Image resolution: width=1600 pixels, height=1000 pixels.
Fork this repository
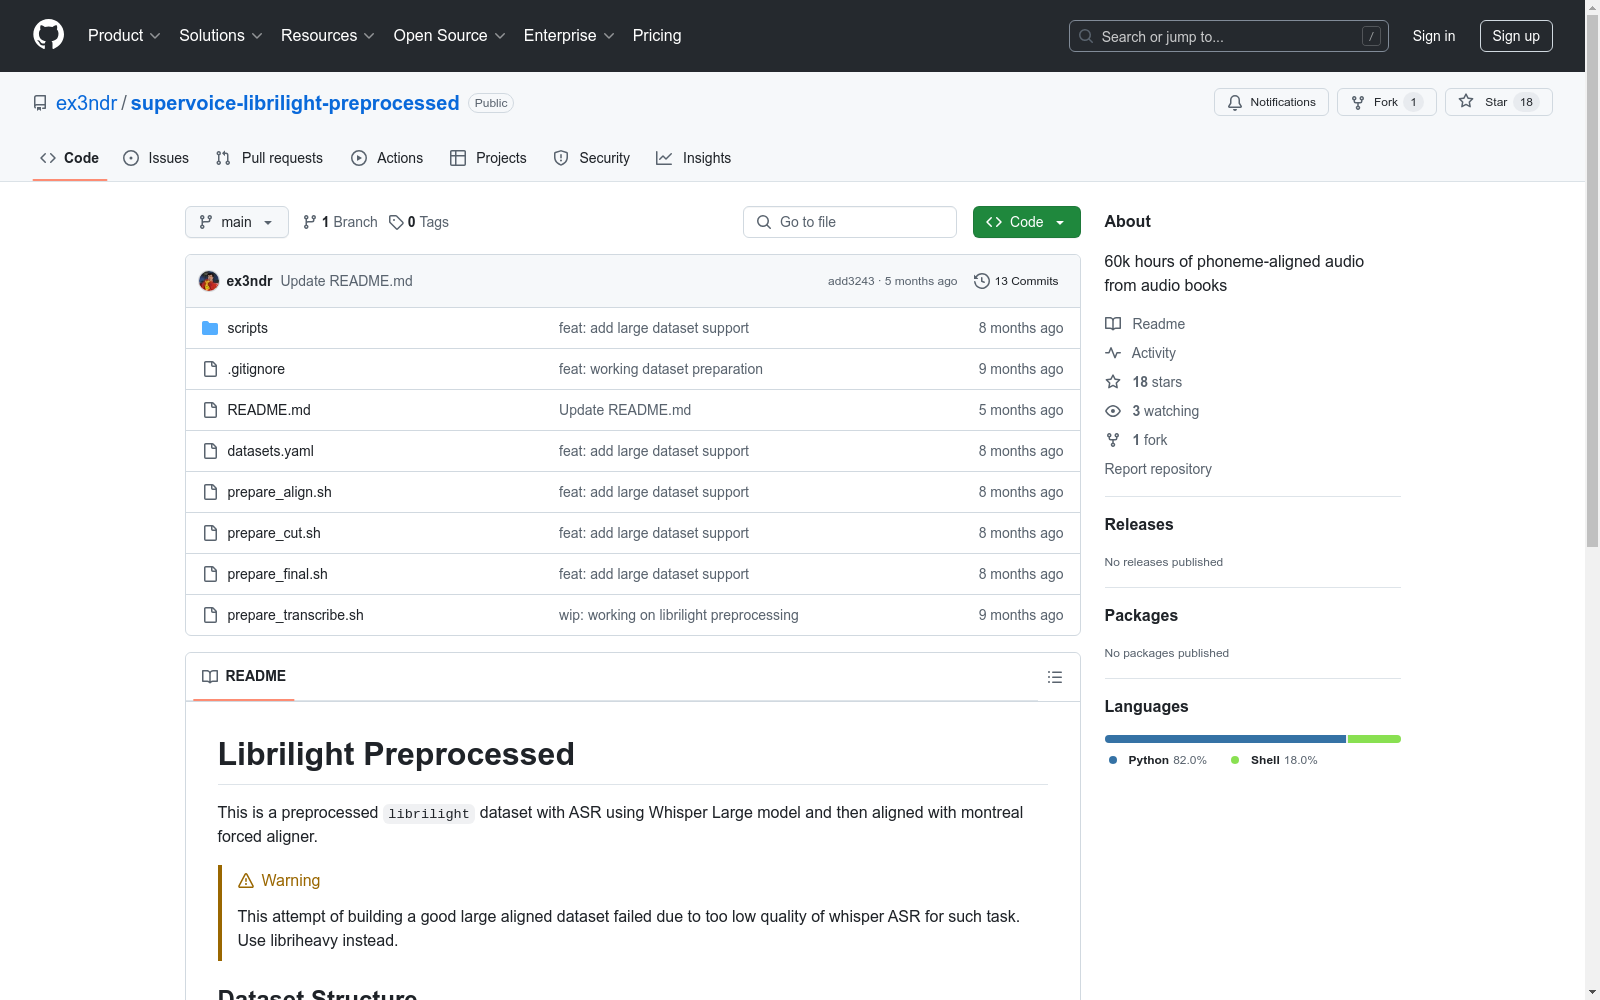click(1386, 102)
